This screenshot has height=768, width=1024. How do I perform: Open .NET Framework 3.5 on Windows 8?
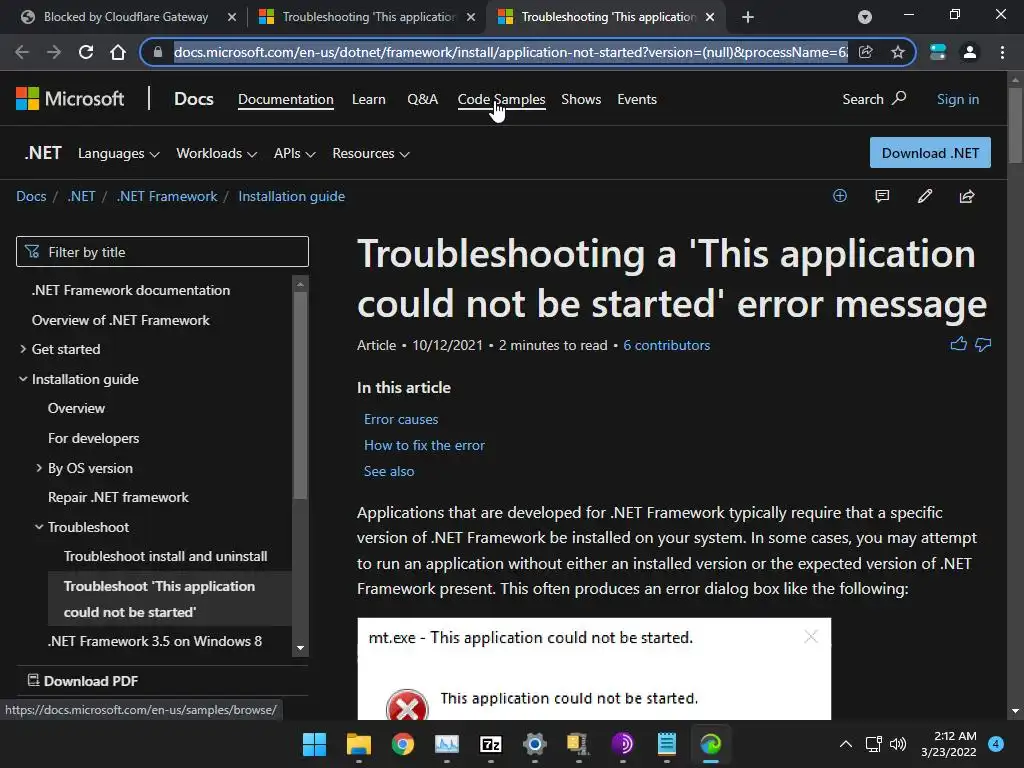(x=155, y=641)
